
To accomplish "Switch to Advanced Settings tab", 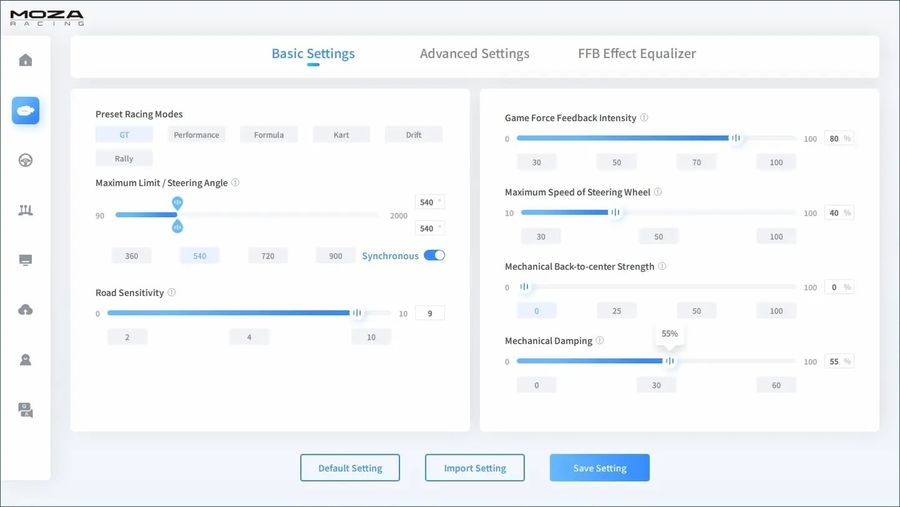I will pyautogui.click(x=475, y=53).
